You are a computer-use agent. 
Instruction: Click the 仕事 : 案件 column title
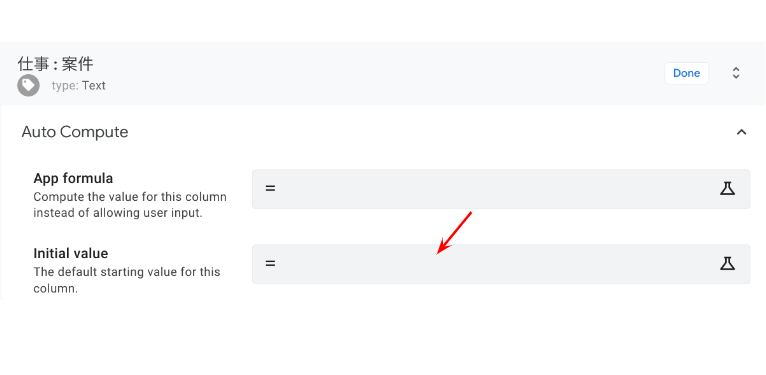56,64
